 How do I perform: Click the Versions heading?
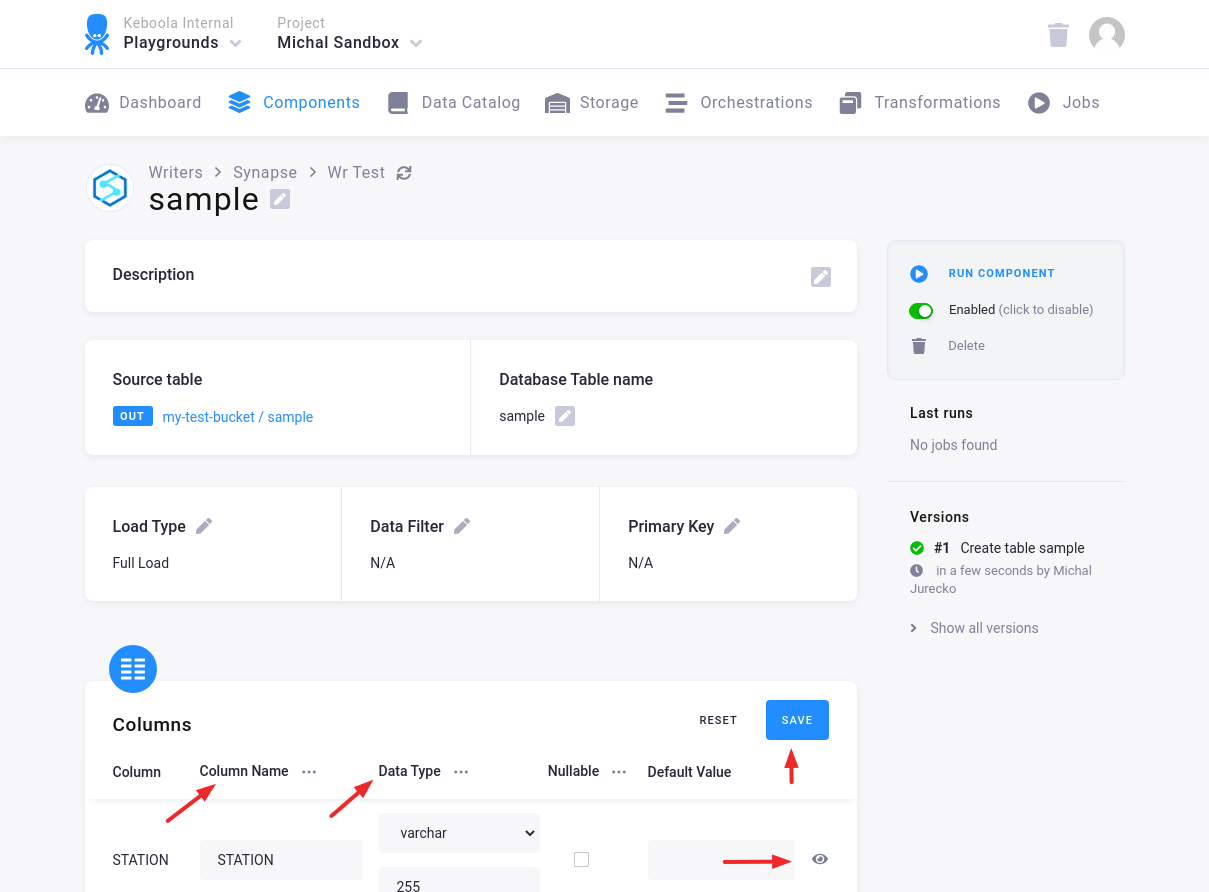click(939, 517)
